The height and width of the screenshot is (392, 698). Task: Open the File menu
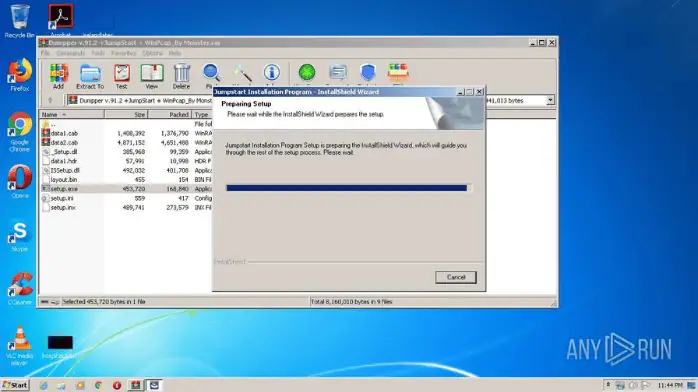coord(45,53)
